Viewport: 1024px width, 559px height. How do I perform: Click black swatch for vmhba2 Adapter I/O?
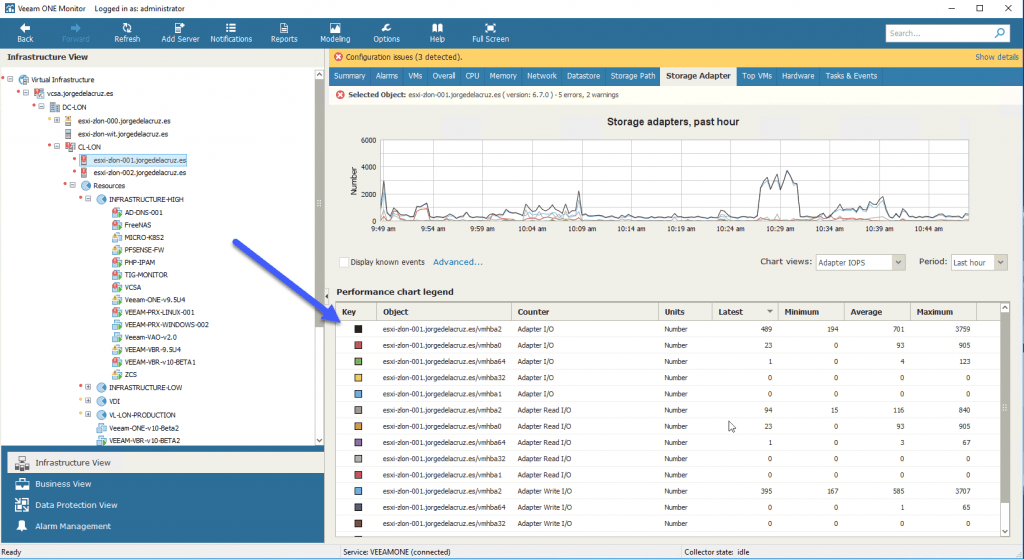pos(358,329)
